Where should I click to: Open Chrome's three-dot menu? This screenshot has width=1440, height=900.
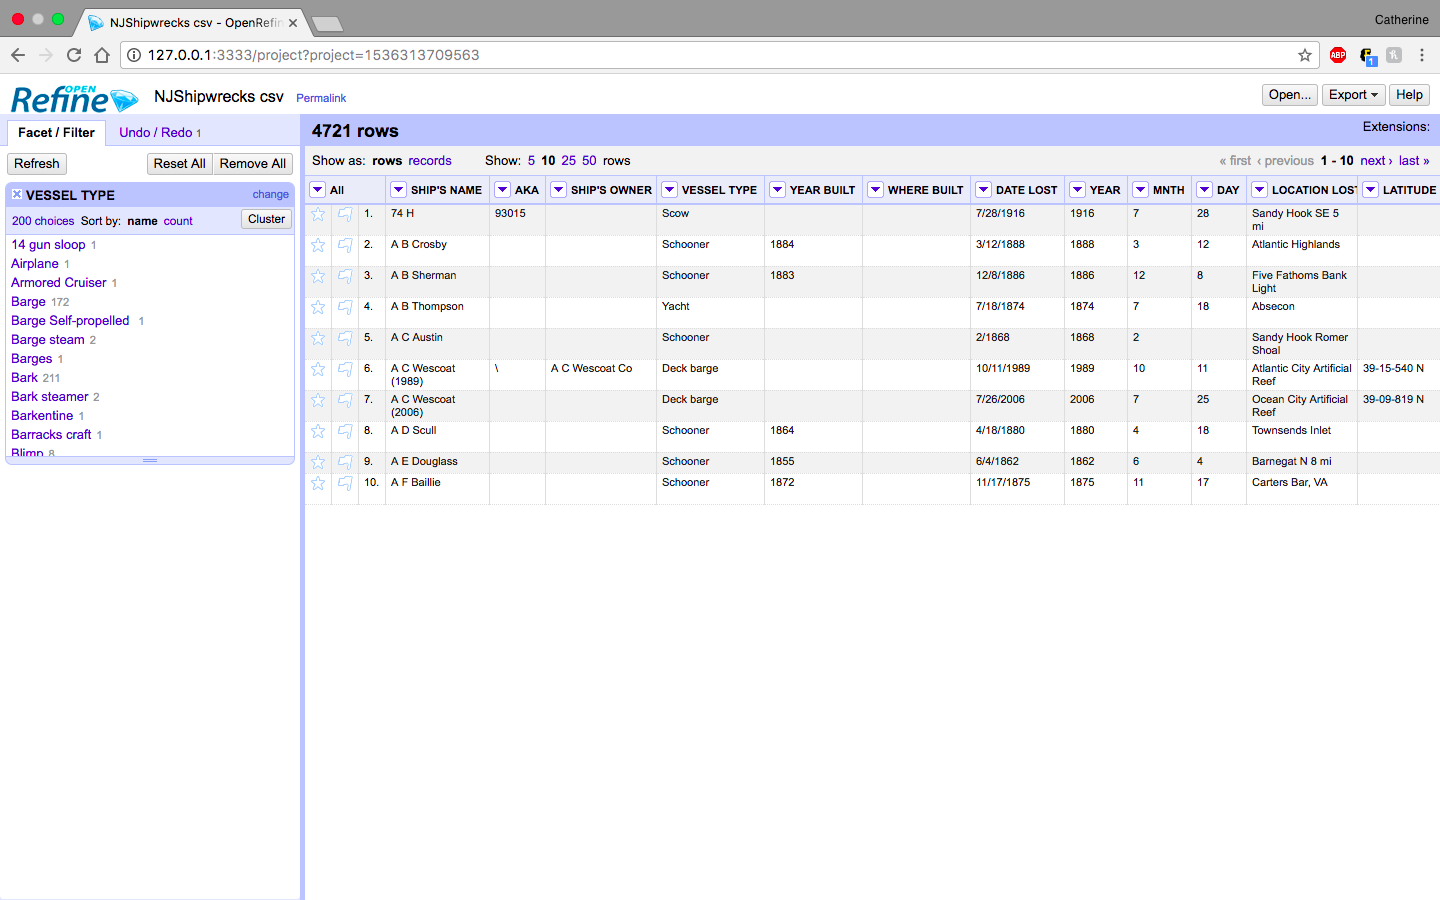click(x=1421, y=55)
